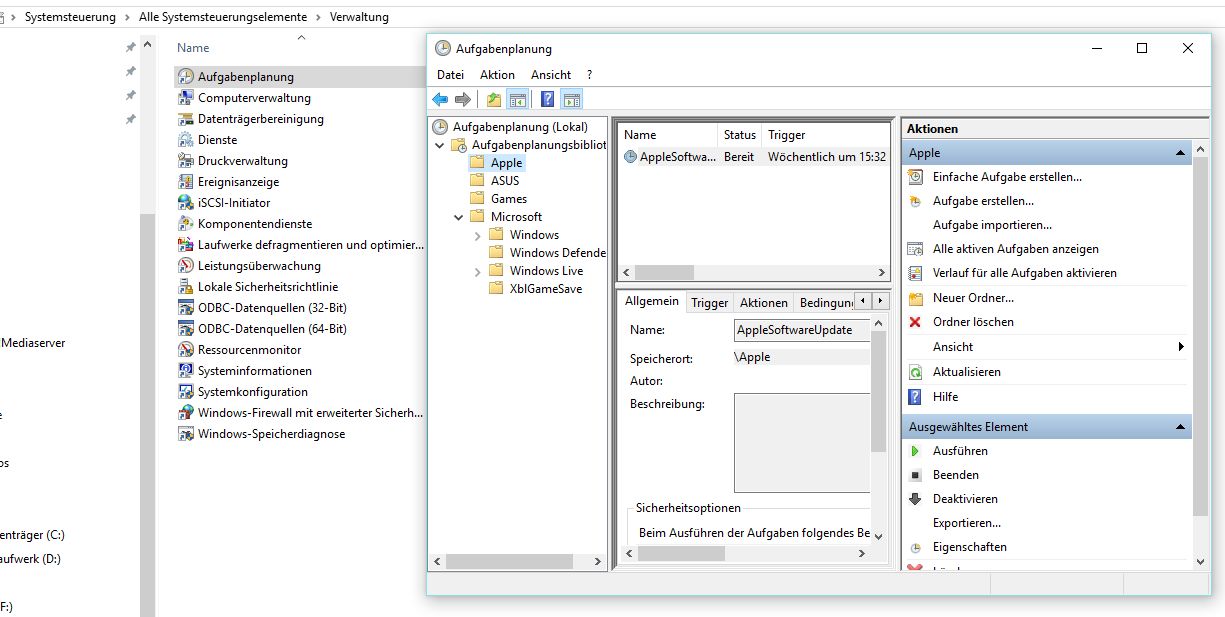
Task: Collapse the Microsoft tree node
Action: click(459, 217)
